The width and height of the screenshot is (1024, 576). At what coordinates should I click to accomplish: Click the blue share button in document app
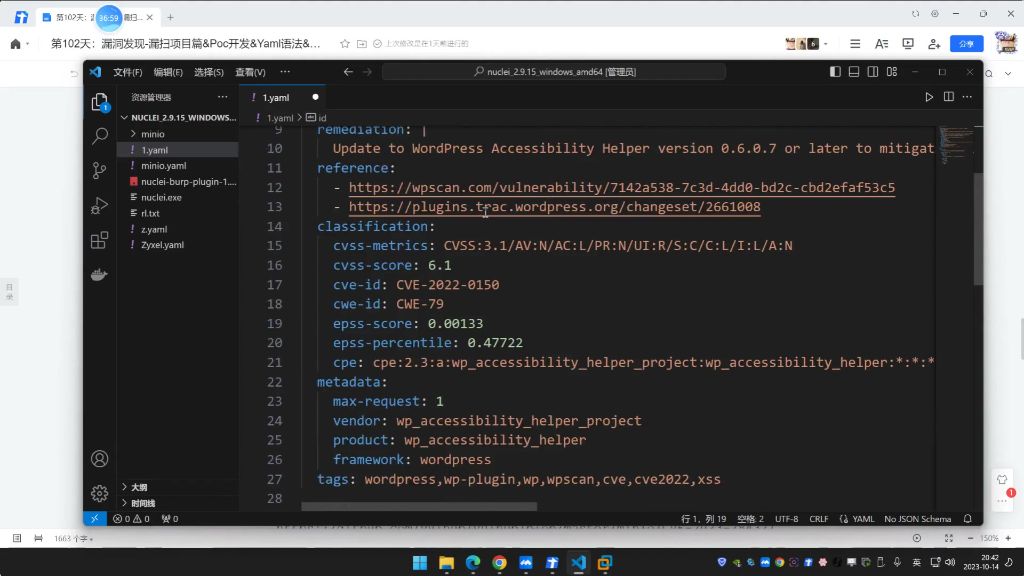click(x=967, y=44)
